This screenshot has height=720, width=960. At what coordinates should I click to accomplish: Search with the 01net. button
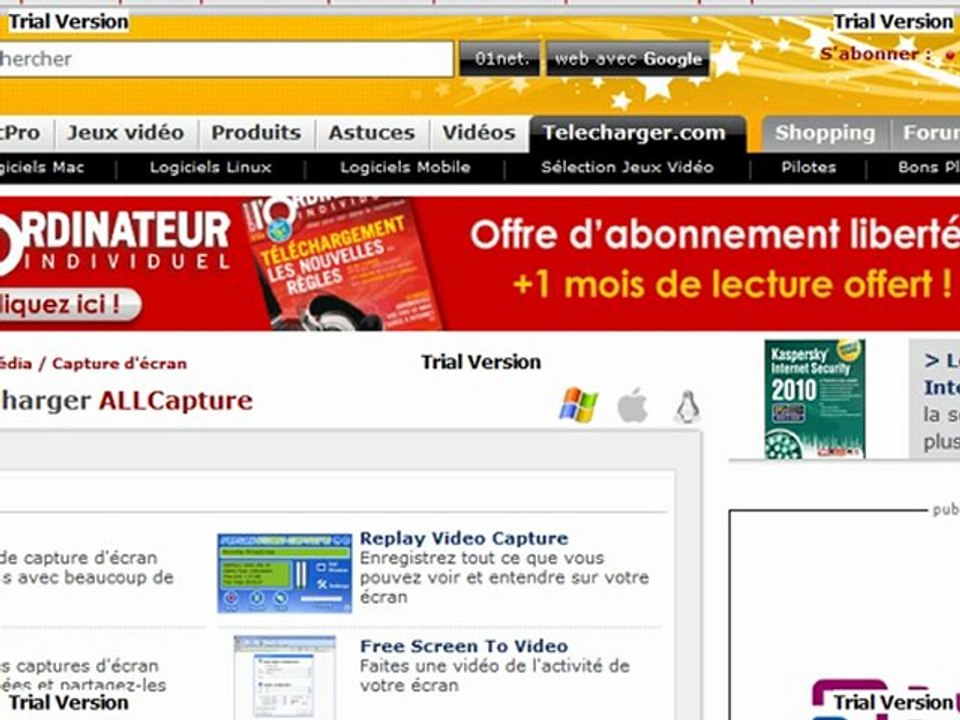click(x=500, y=59)
